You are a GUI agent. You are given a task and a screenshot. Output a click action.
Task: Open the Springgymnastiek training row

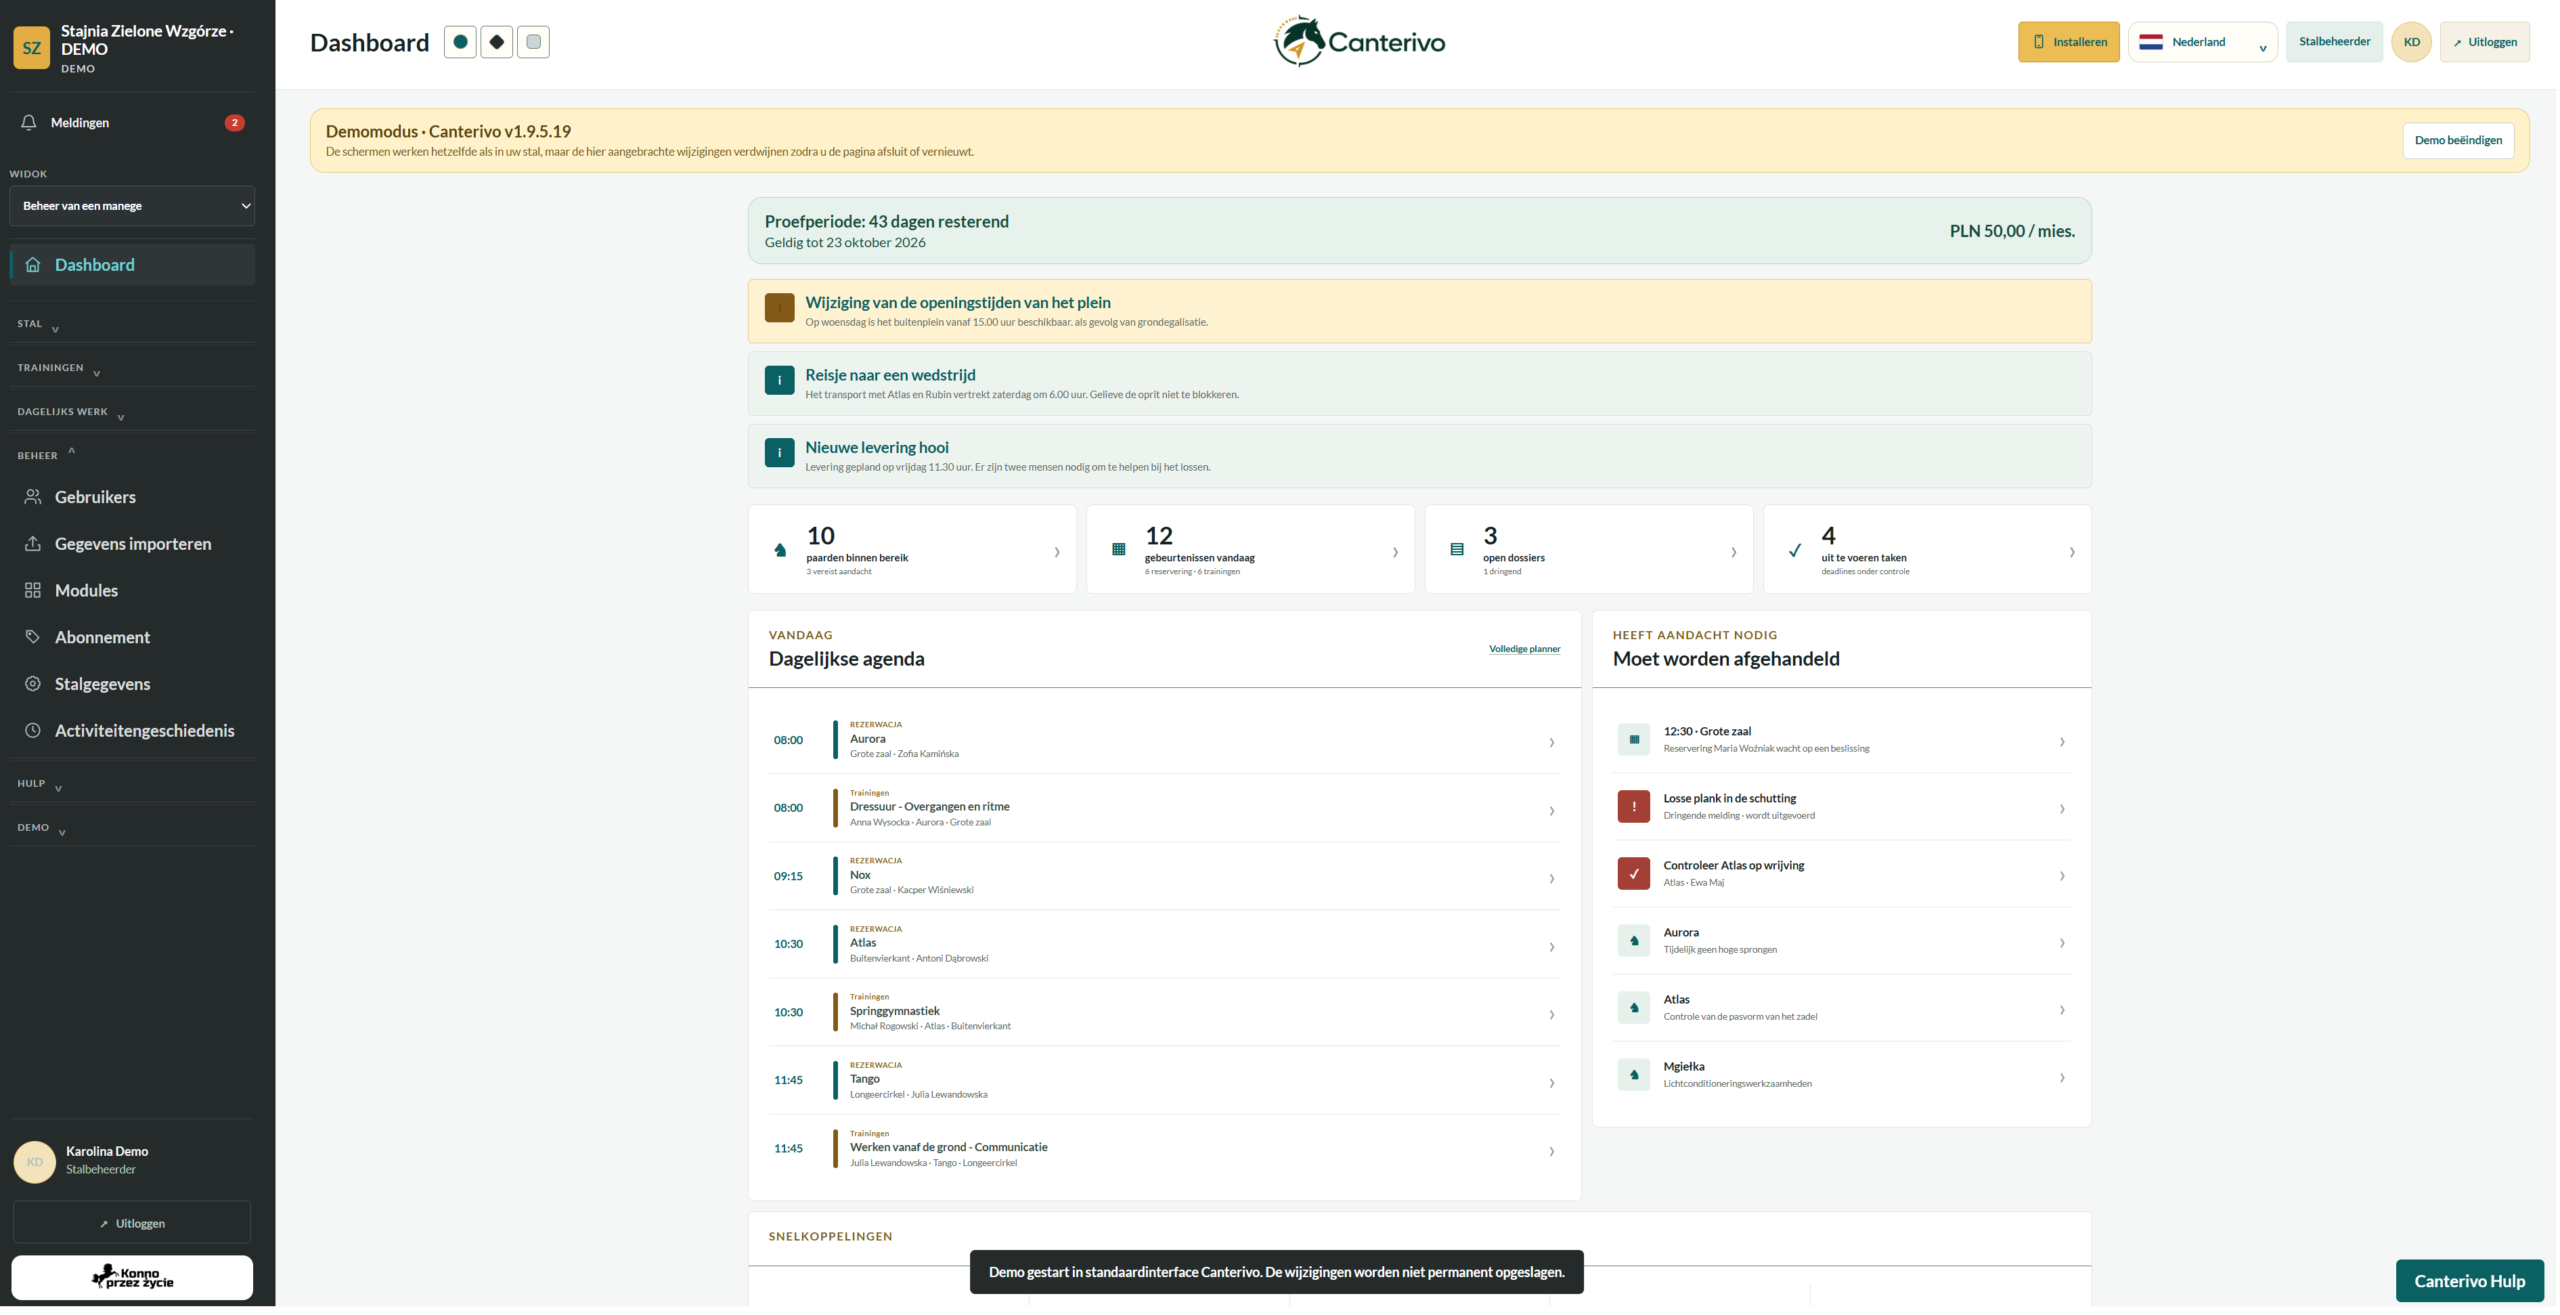1165,1013
